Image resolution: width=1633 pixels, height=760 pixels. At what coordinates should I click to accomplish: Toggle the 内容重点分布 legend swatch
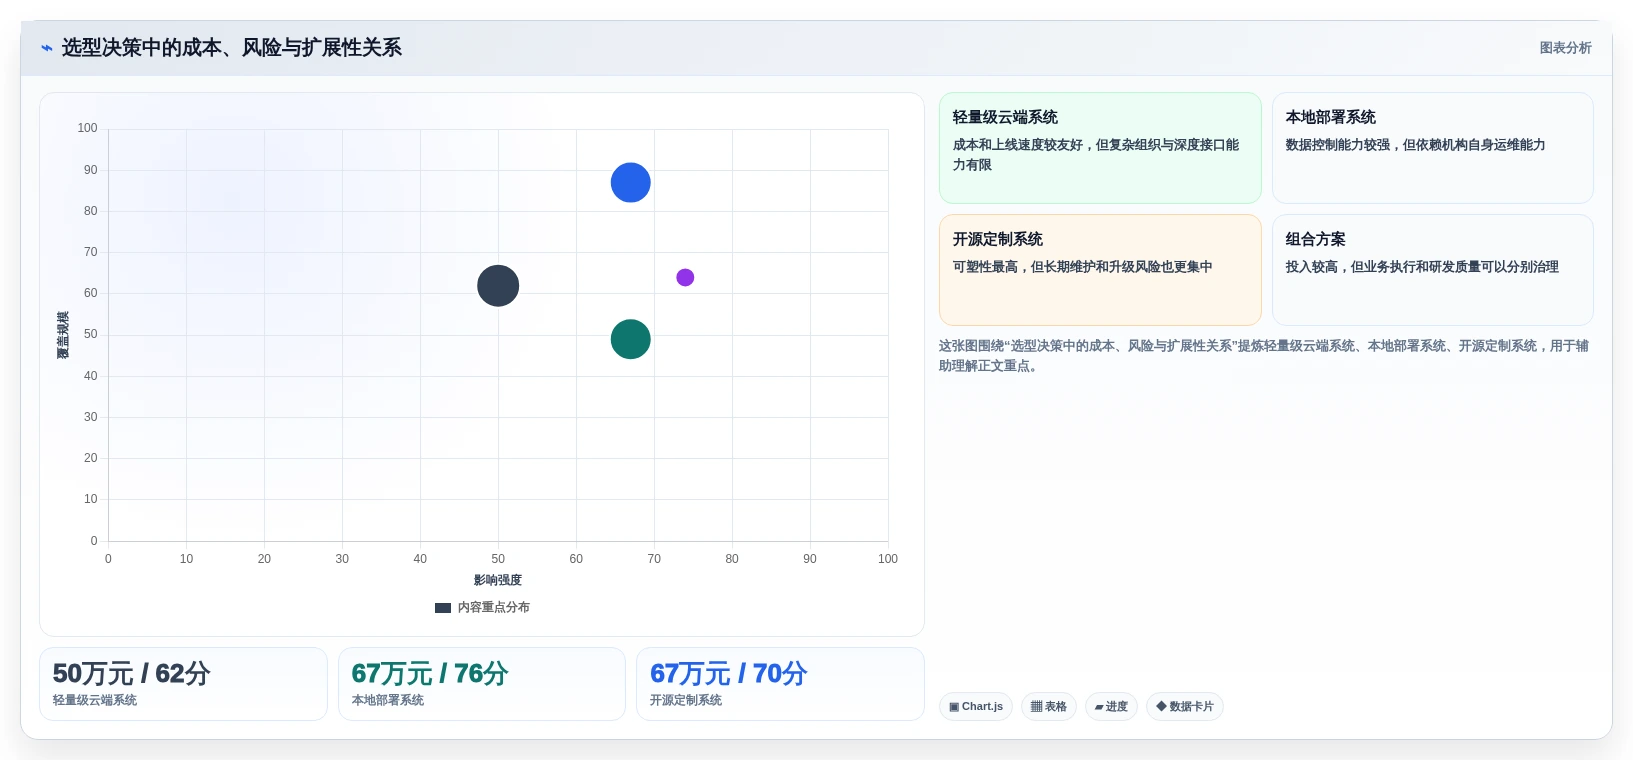443,608
